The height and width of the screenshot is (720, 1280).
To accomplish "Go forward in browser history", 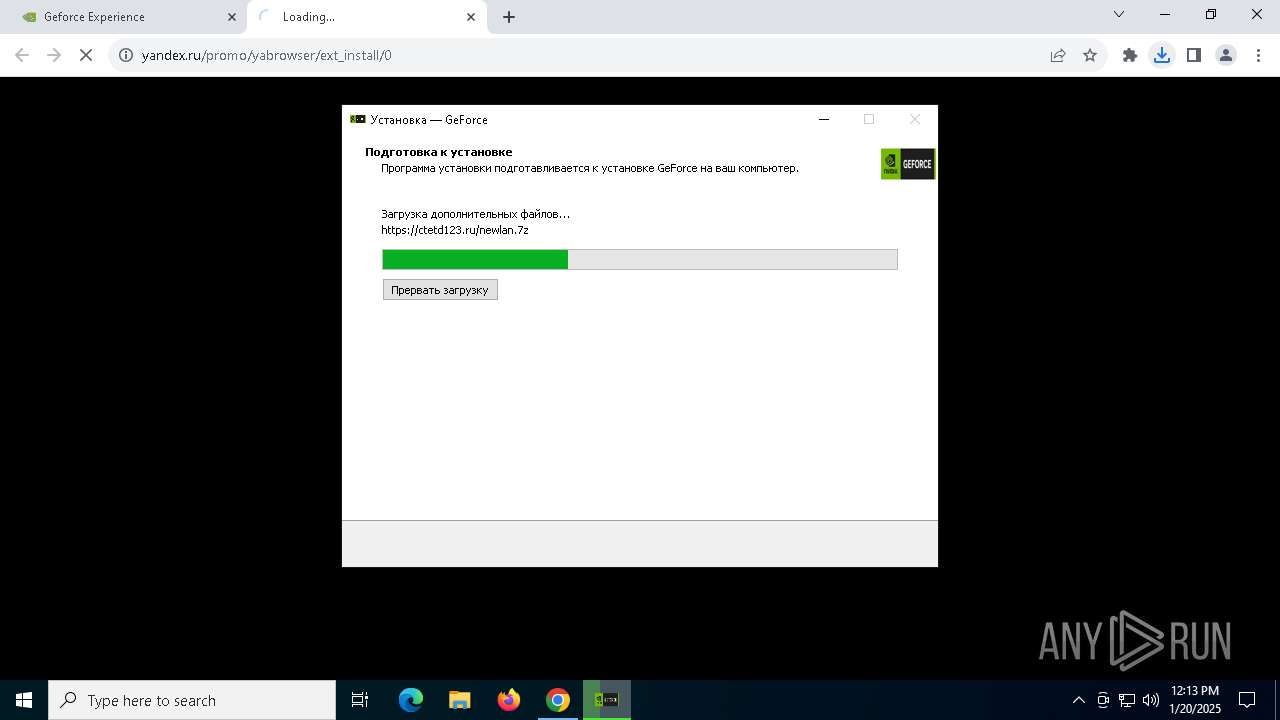I will click(54, 55).
